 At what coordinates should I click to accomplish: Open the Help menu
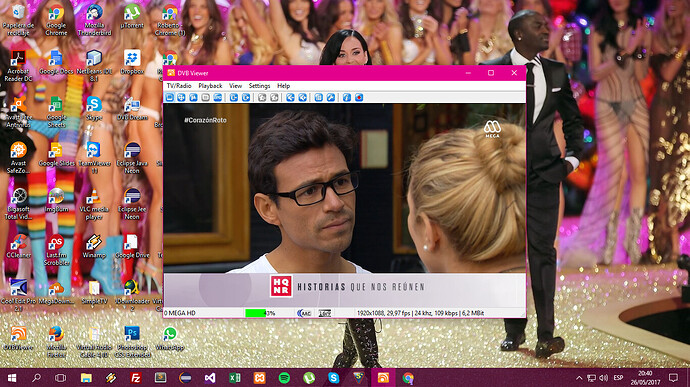coord(283,85)
